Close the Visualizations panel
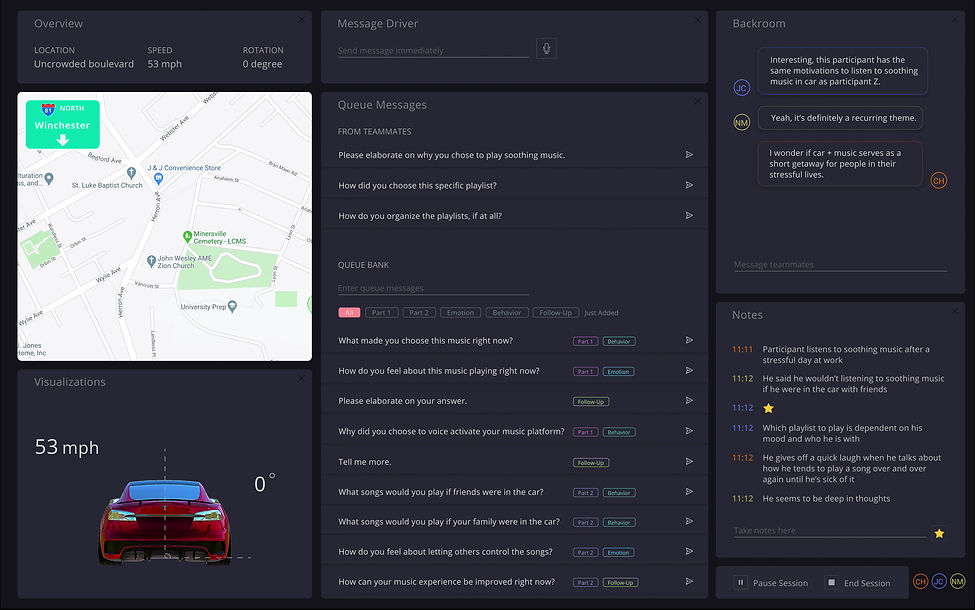Viewport: 975px width, 610px height. pos(302,378)
